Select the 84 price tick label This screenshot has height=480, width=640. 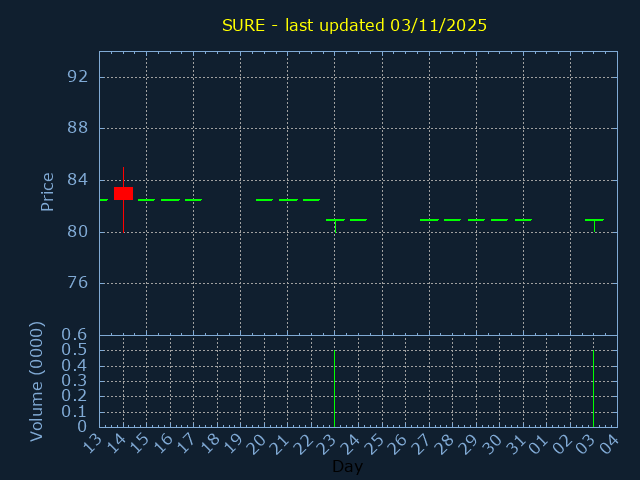click(x=78, y=180)
